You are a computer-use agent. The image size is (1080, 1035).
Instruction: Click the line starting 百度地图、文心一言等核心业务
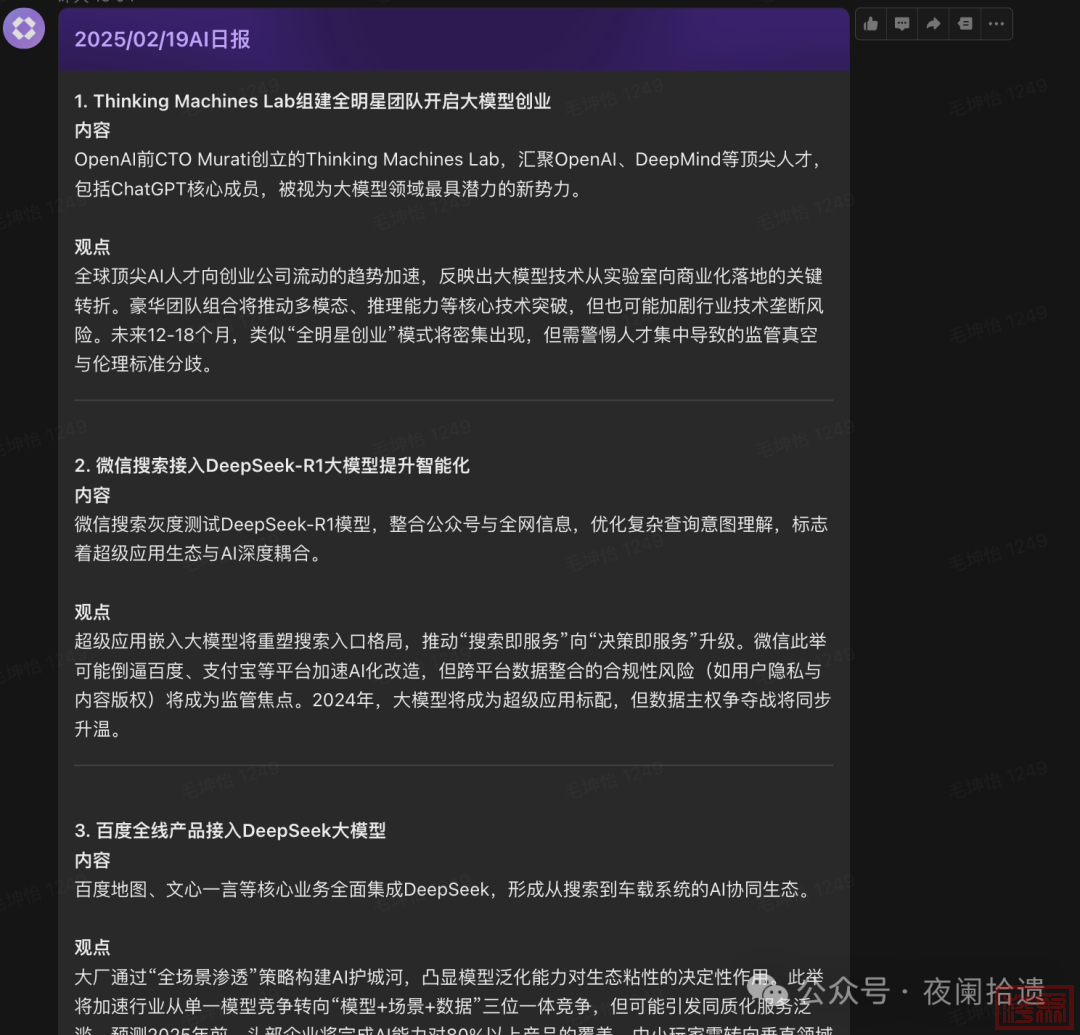(x=444, y=890)
